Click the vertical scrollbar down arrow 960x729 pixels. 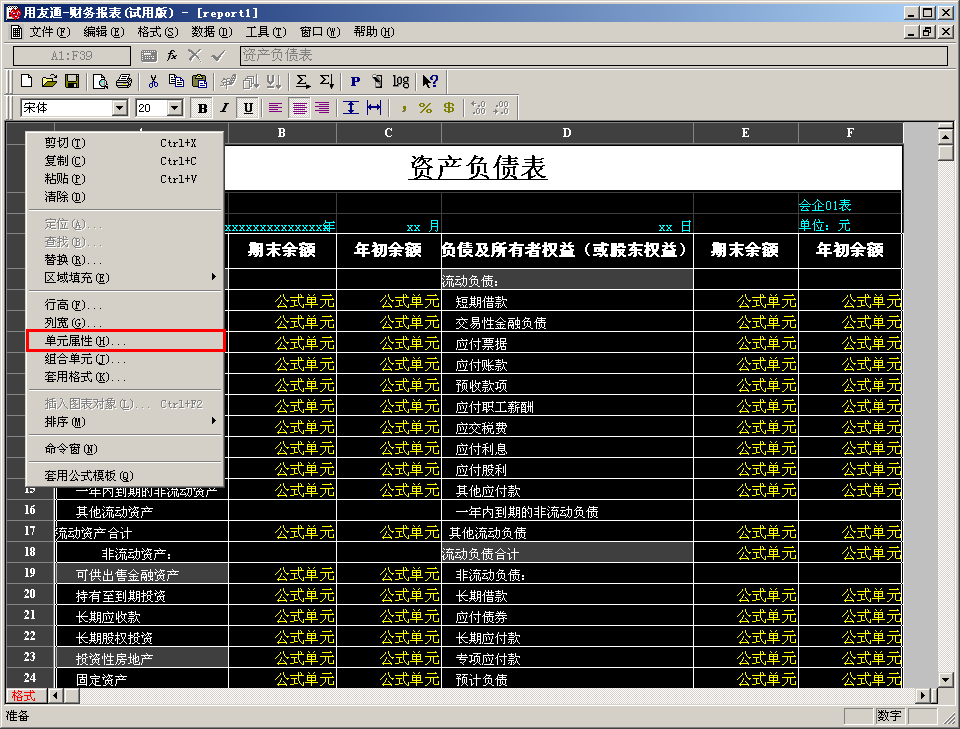945,679
